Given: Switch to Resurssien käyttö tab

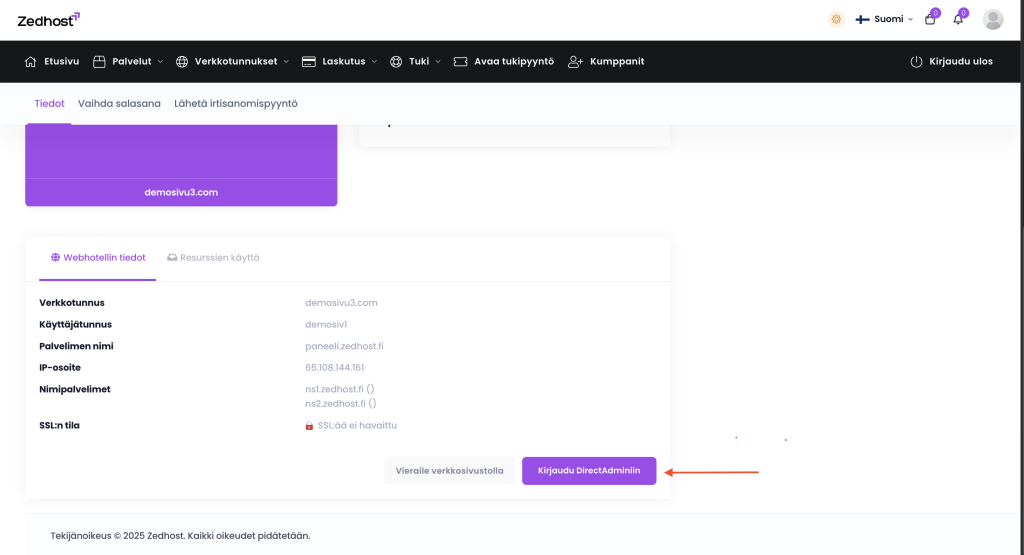Looking at the screenshot, I should (x=213, y=257).
